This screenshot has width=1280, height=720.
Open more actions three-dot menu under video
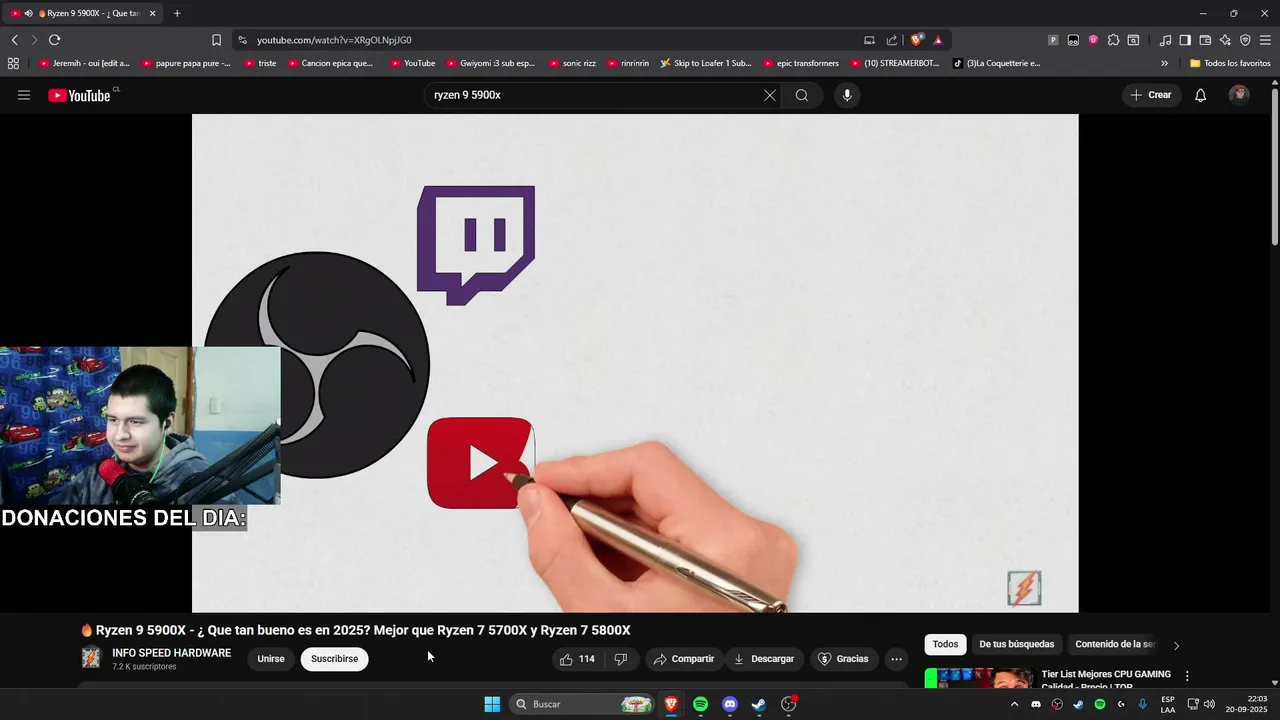click(896, 659)
